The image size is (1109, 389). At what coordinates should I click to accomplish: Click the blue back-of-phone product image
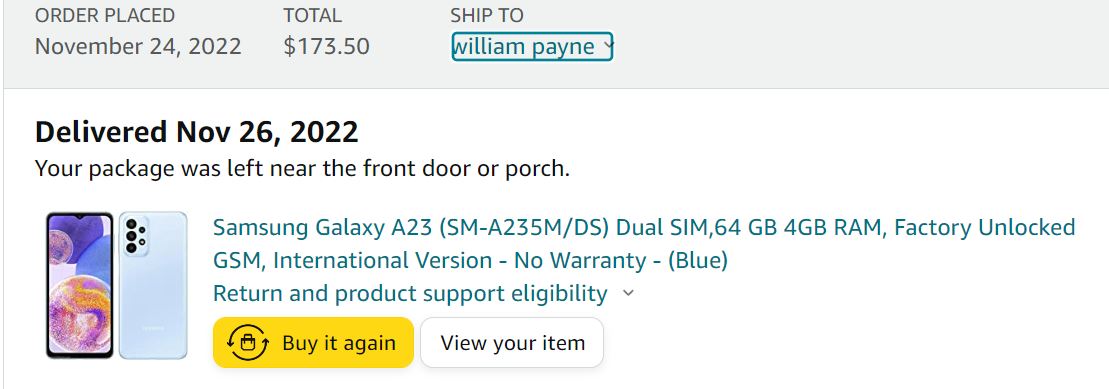153,285
